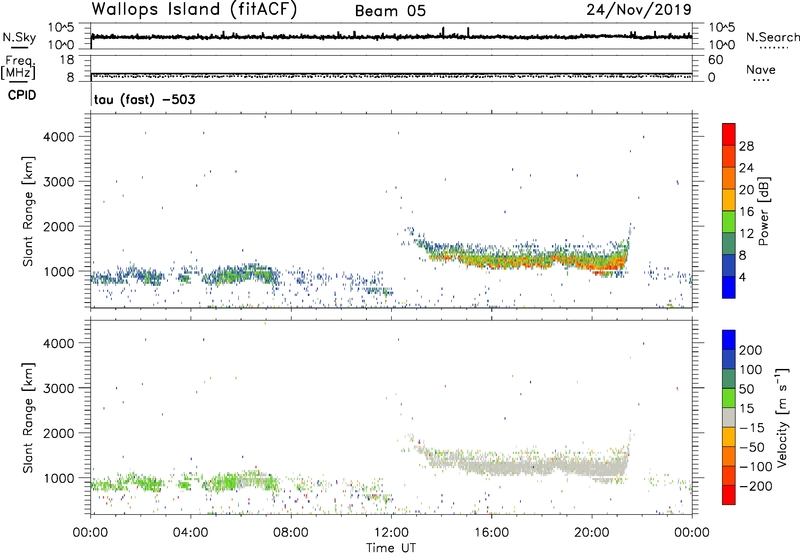The width and height of the screenshot is (800, 554).
Task: Click the 'Wallops Island (fitACF)' title
Action: tap(194, 10)
